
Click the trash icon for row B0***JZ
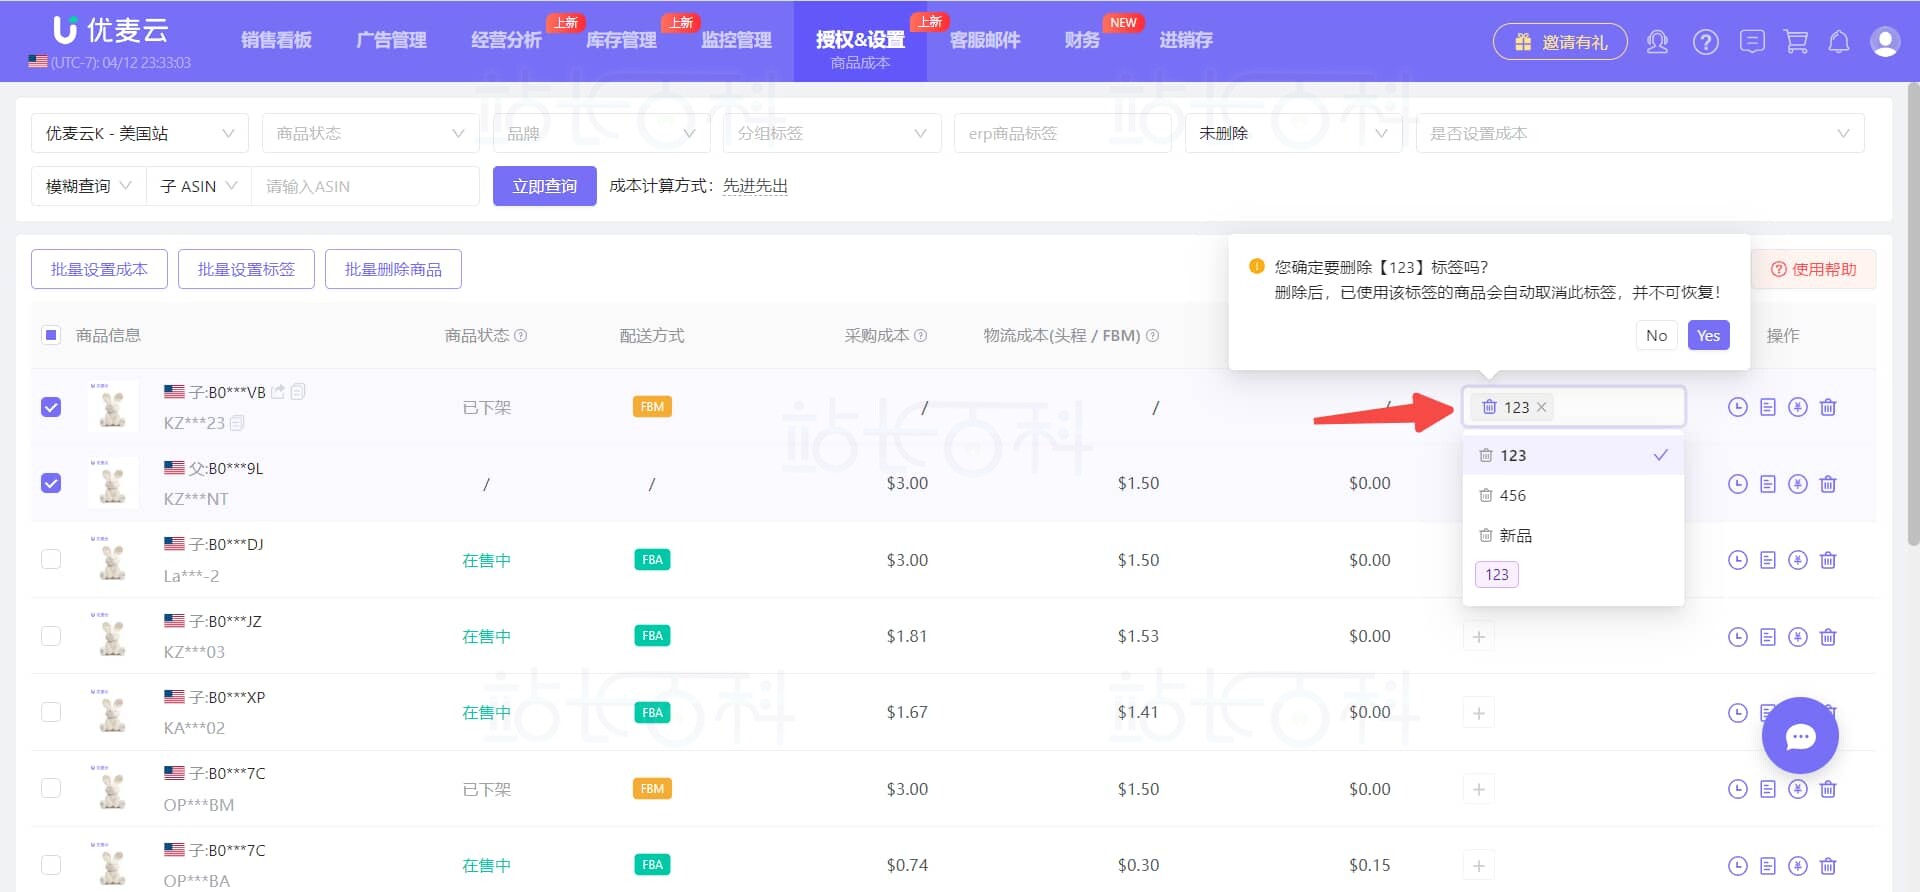(1828, 637)
